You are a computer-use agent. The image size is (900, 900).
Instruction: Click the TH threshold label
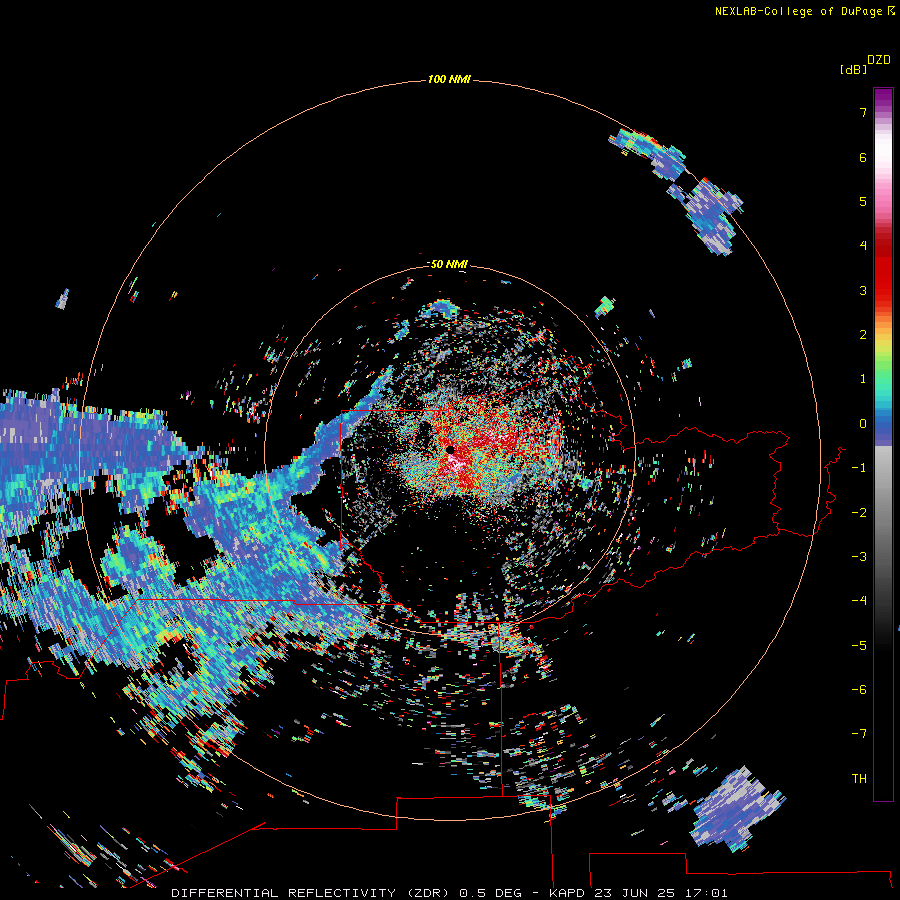(x=859, y=778)
